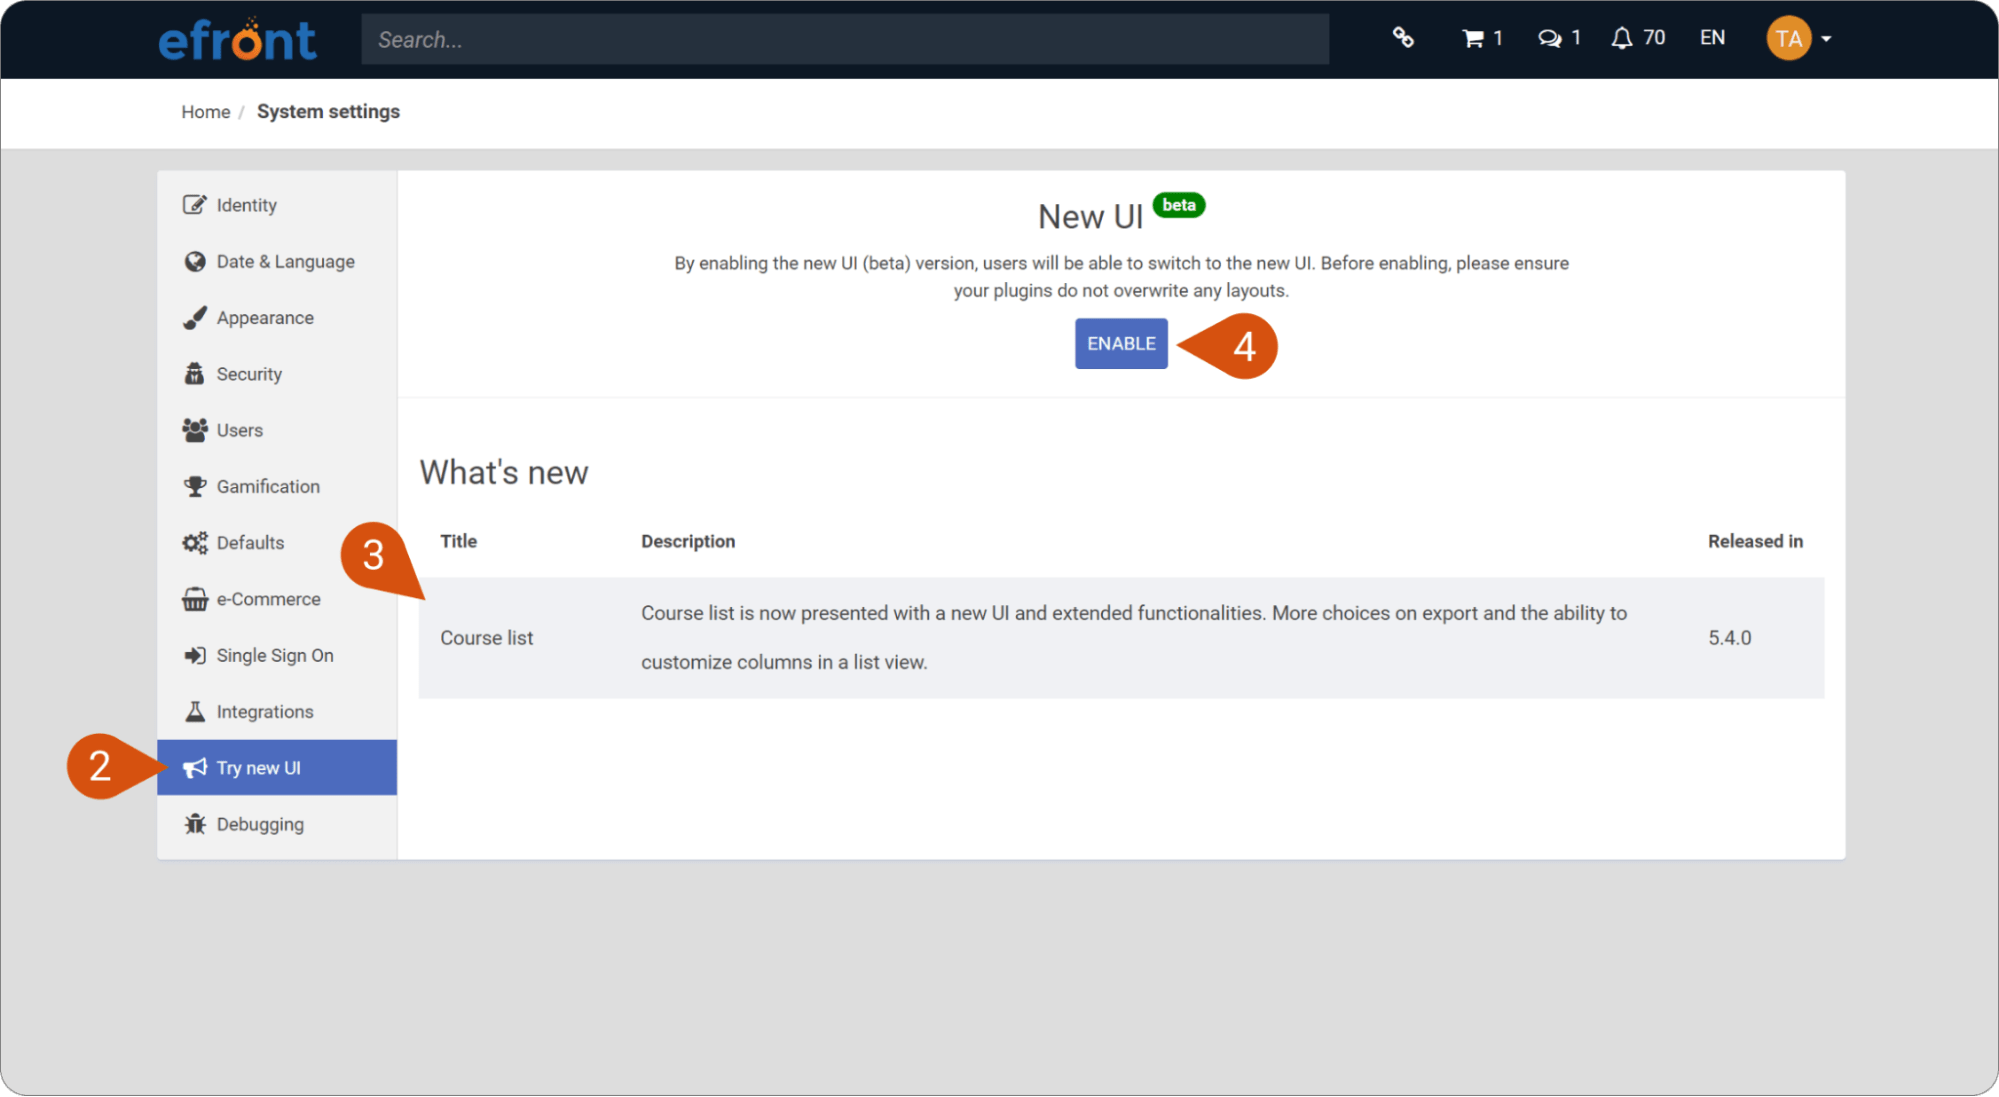Click the Identity edit icon in sidebar
This screenshot has width=1999, height=1097.
194,205
